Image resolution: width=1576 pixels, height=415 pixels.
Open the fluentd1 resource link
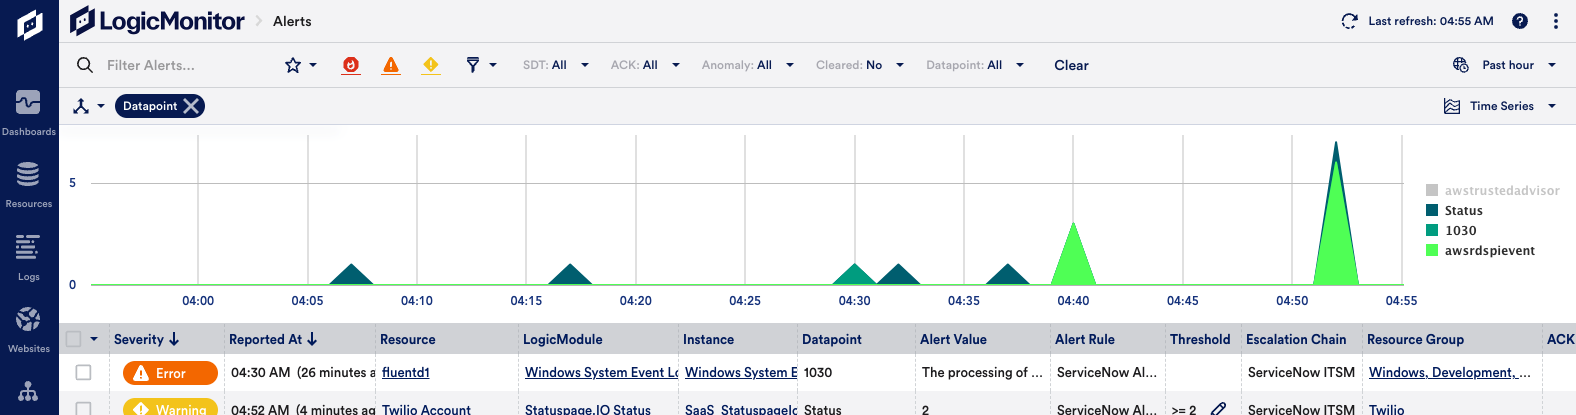coord(405,372)
